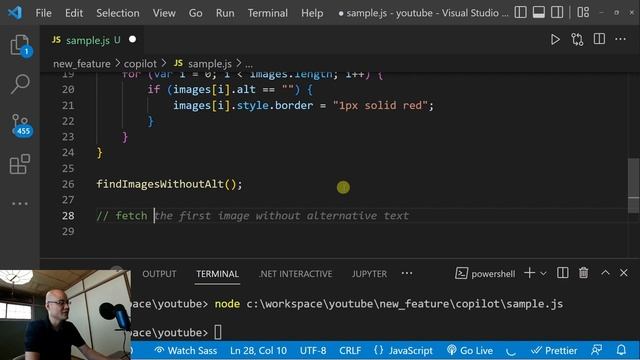Split the editor to the right
Image resolution: width=640 pixels, height=360 pixels.
pyautogui.click(x=599, y=39)
